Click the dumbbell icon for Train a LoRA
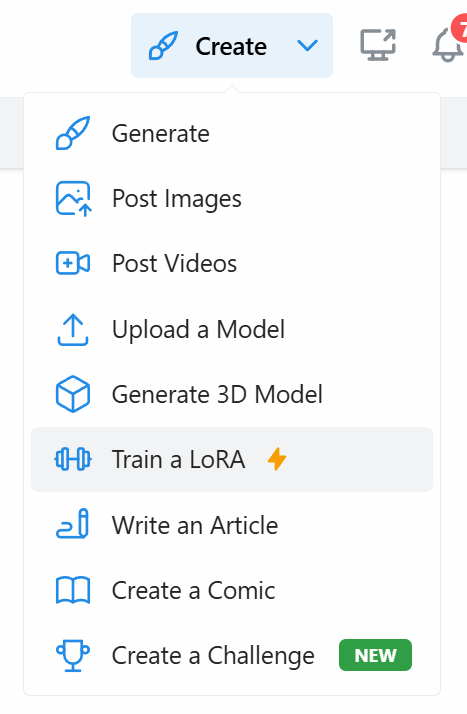Image resolution: width=467 pixels, height=714 pixels. tap(73, 459)
